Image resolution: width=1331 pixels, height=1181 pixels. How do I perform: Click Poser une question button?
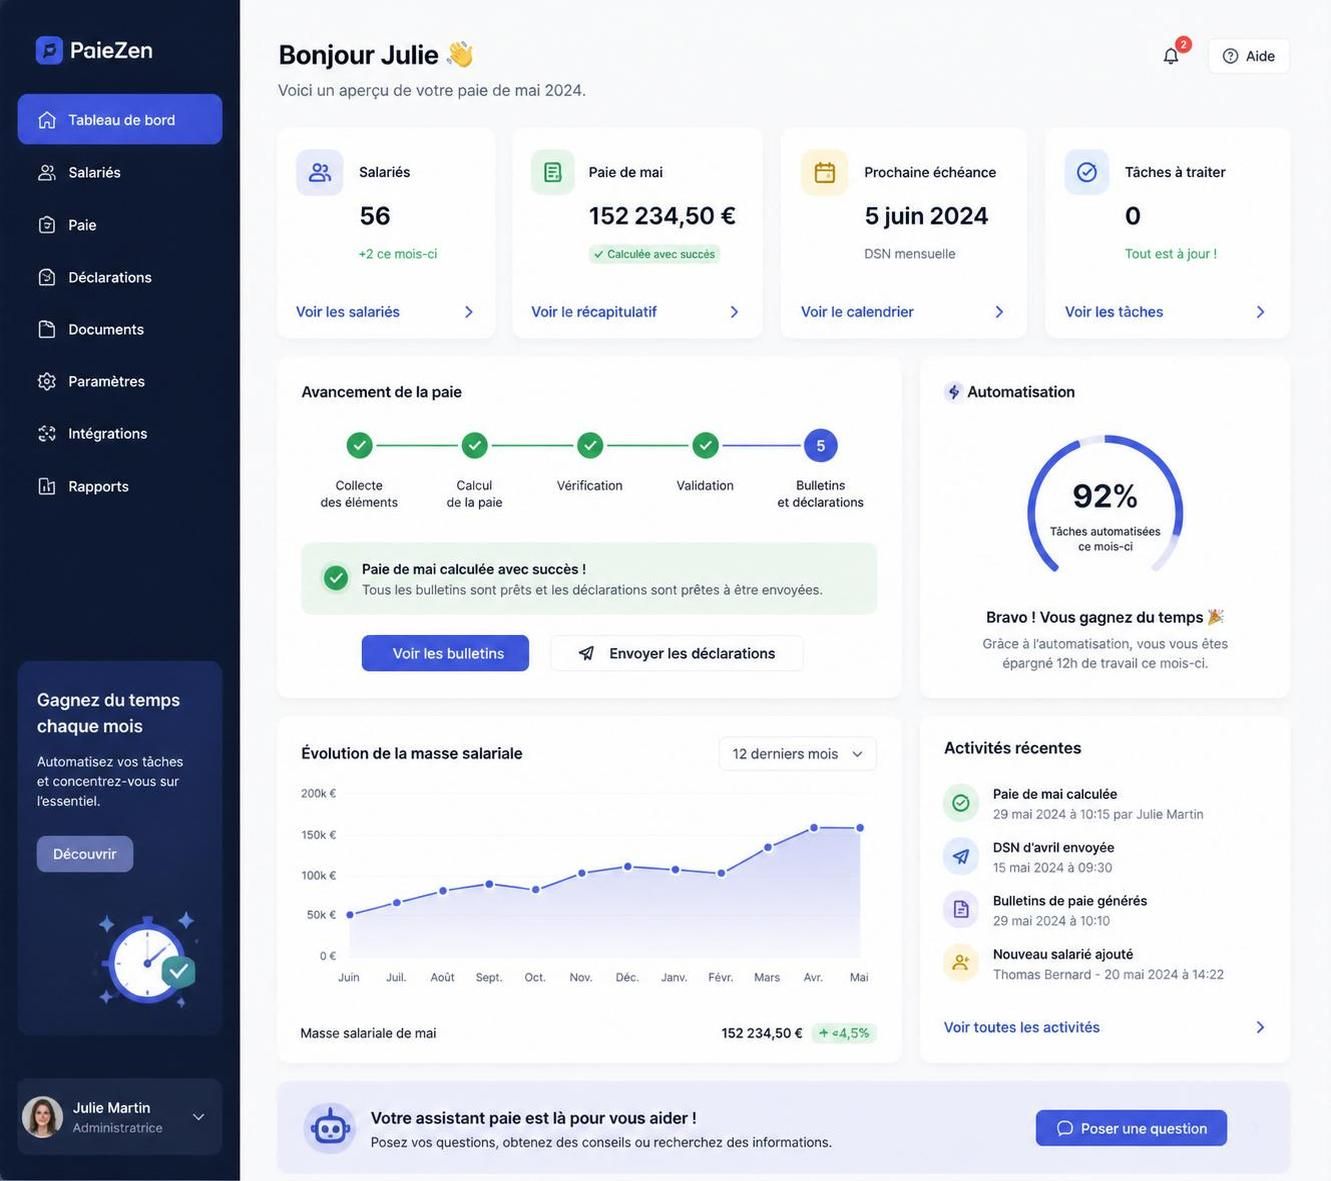click(x=1131, y=1128)
